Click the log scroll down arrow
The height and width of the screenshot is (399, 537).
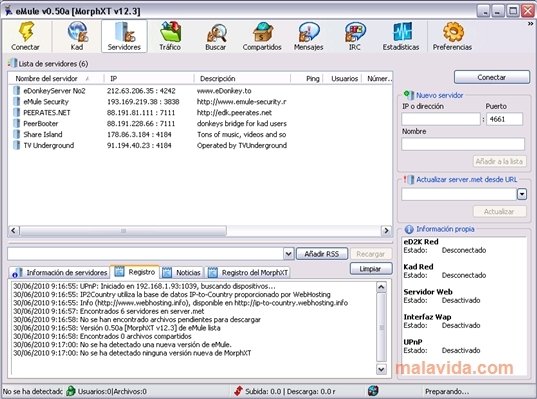[x=381, y=369]
